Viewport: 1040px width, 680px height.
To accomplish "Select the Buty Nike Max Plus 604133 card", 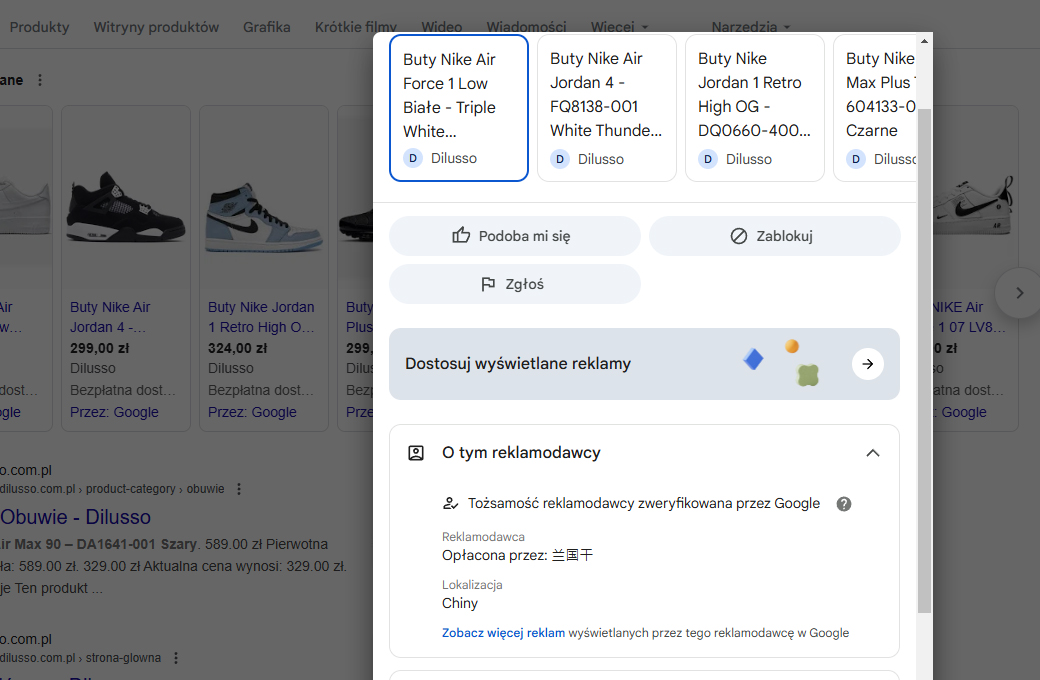I will 875,108.
